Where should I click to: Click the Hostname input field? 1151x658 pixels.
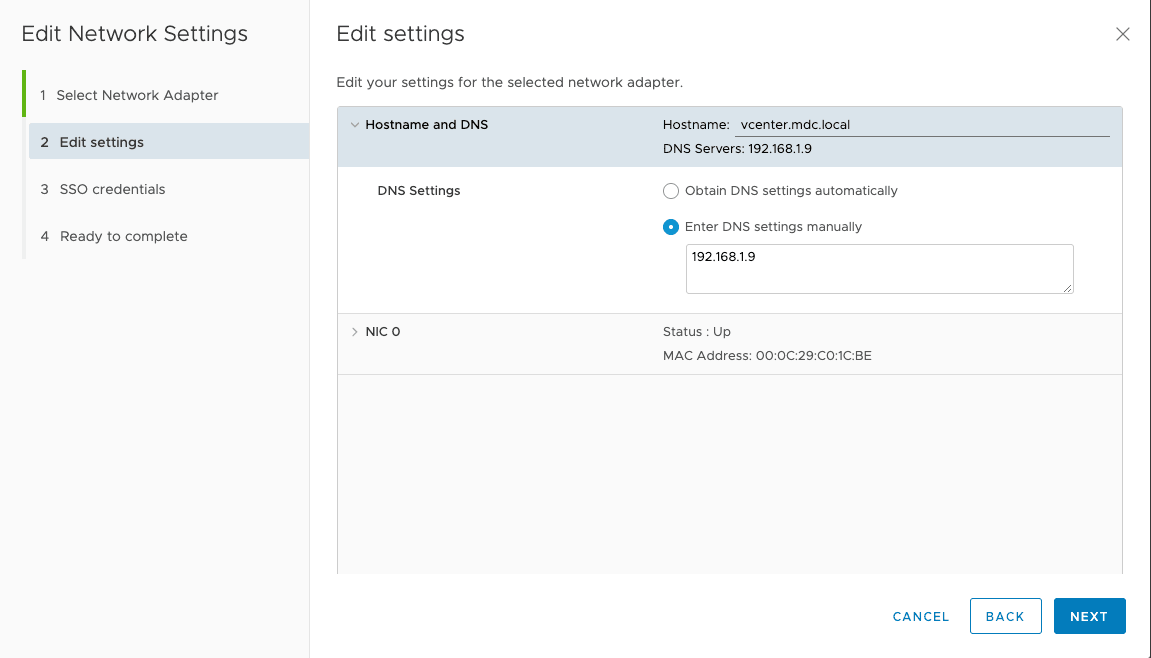(921, 125)
